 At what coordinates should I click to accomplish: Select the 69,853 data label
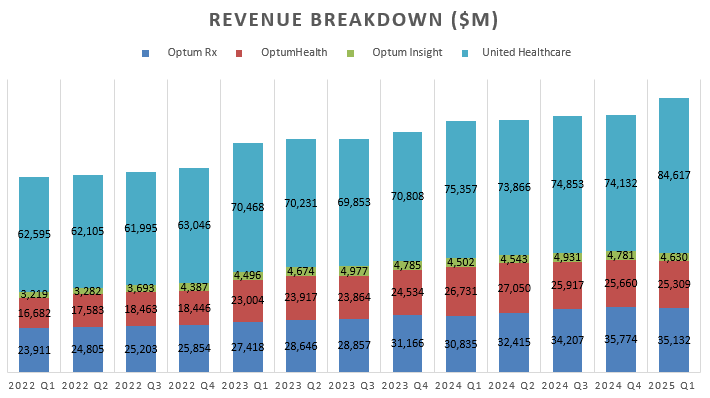[354, 202]
